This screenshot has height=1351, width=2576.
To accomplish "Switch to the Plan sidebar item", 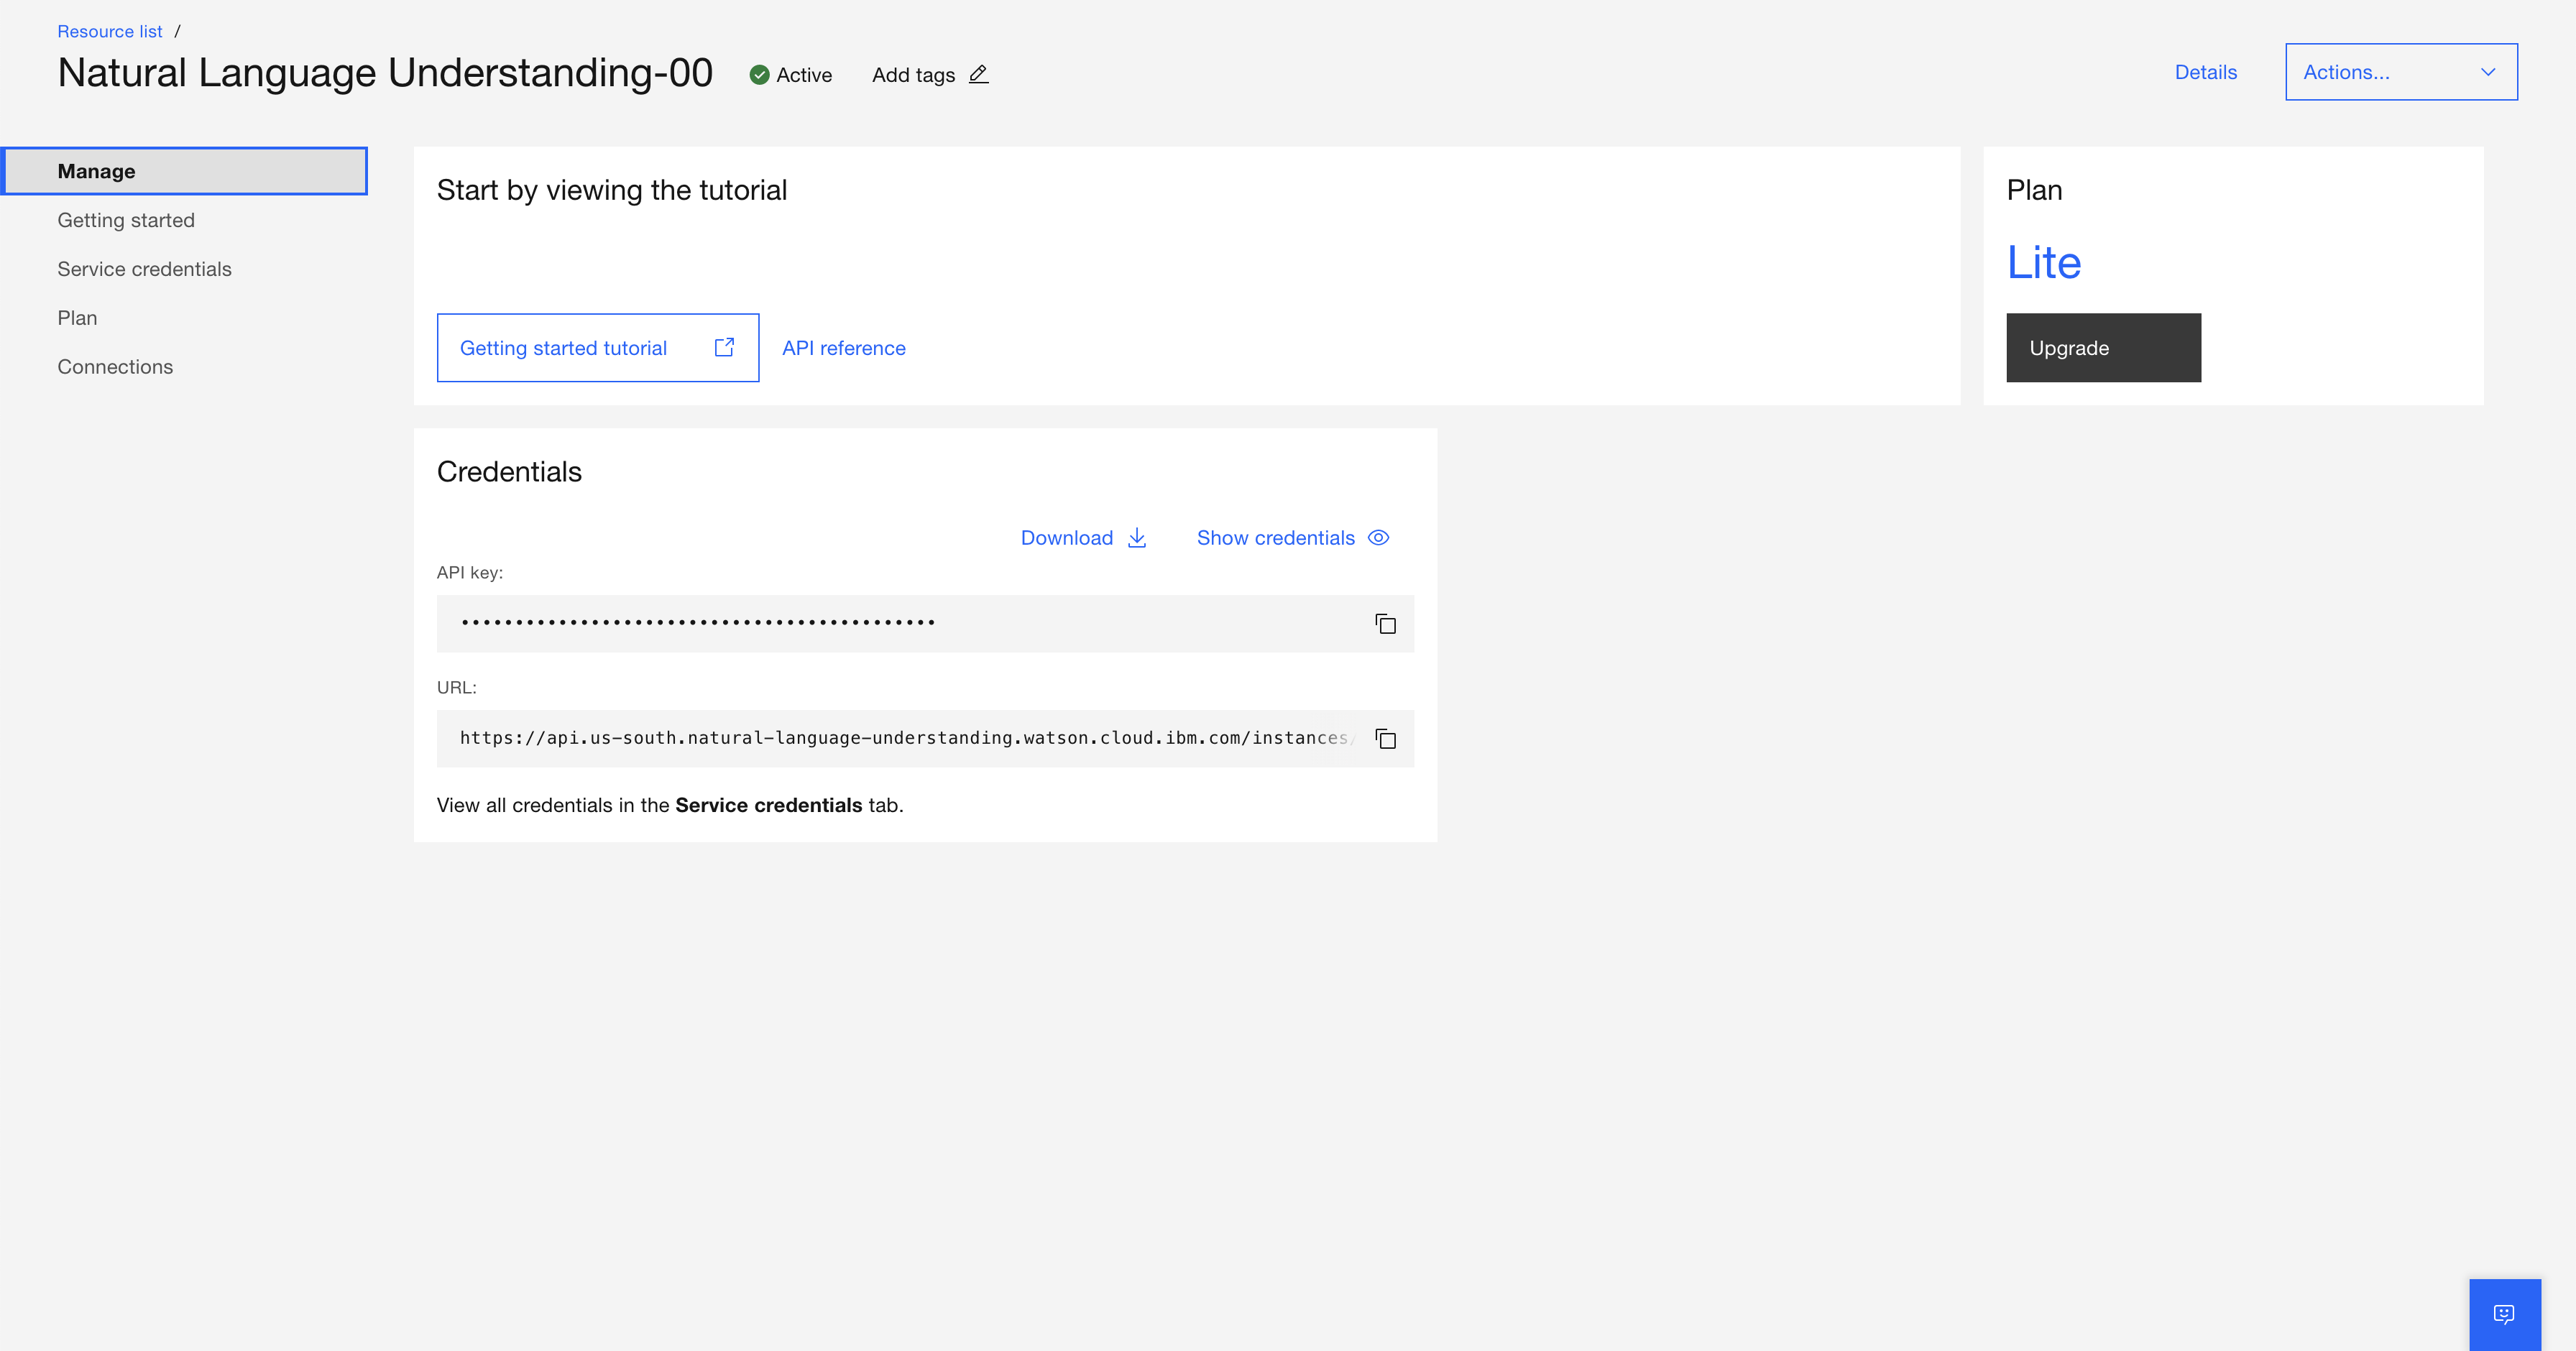I will 77,318.
